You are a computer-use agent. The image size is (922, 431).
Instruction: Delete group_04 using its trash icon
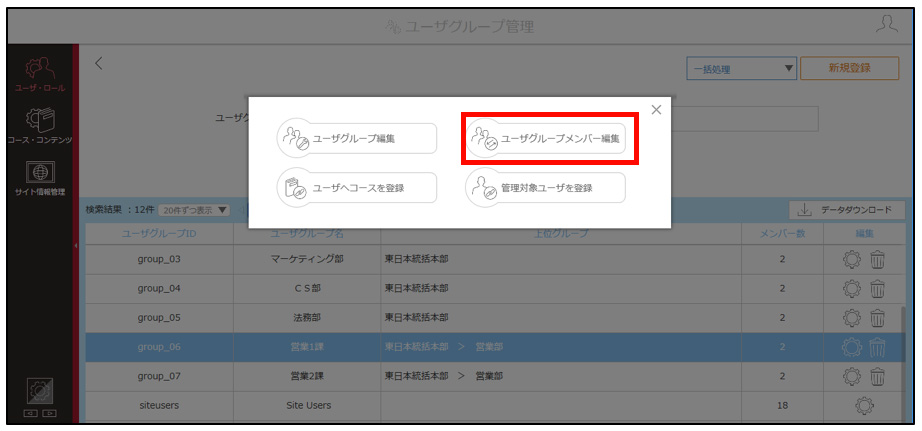click(x=877, y=289)
